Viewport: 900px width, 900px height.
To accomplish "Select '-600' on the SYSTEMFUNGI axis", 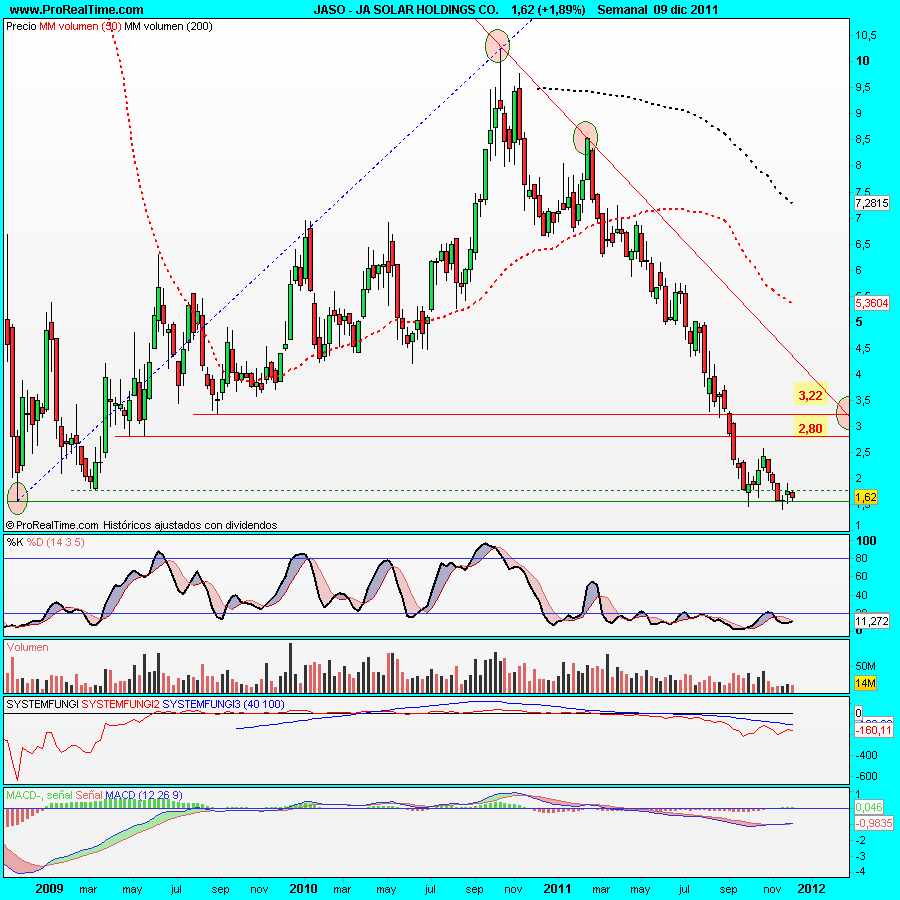I will pyautogui.click(x=866, y=777).
